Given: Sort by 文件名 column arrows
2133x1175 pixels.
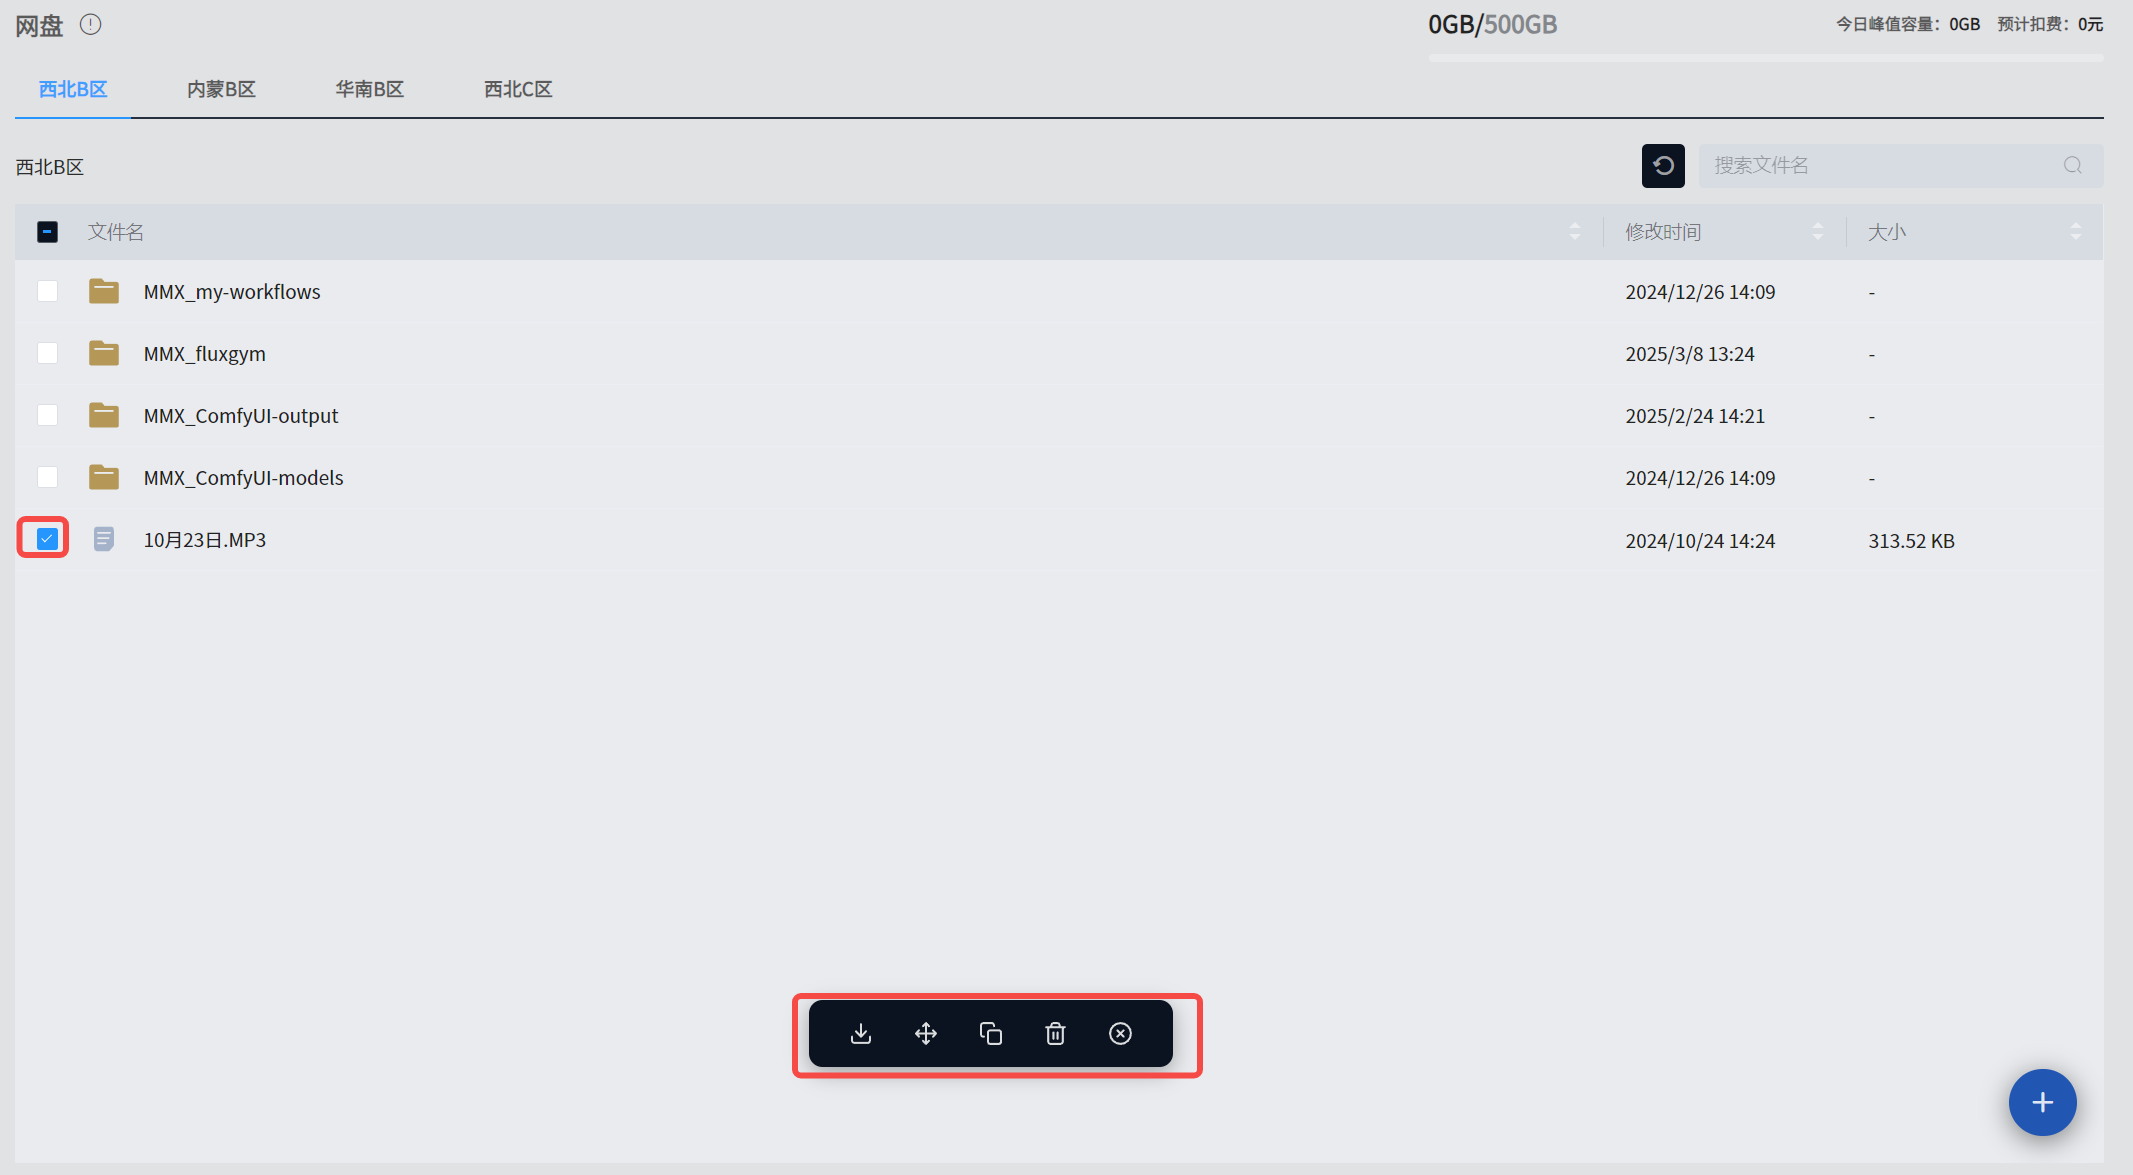Looking at the screenshot, I should click(x=1575, y=232).
